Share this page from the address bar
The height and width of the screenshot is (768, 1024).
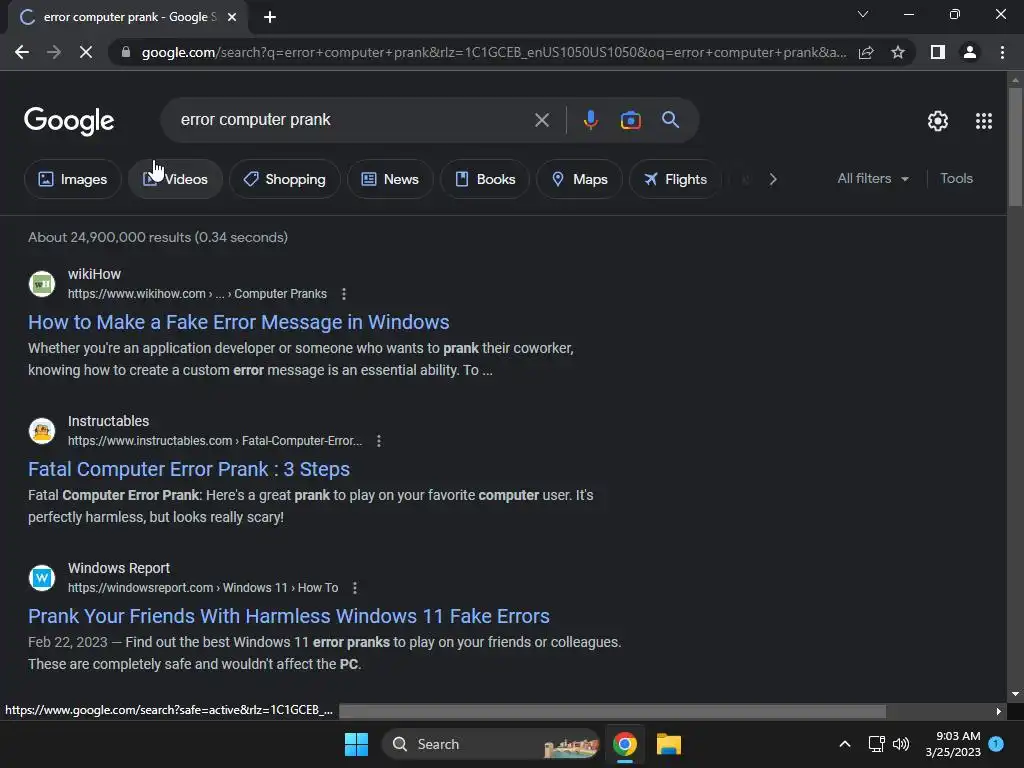866,52
